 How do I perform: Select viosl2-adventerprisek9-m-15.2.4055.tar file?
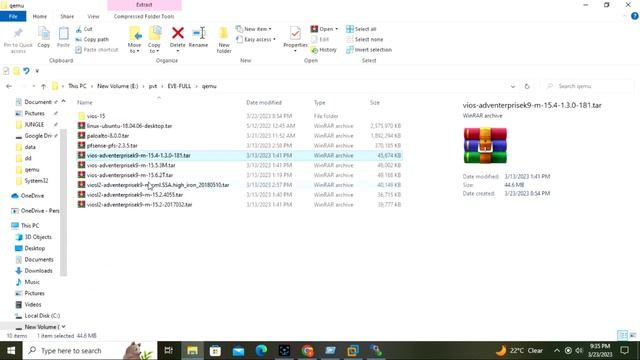[135, 195]
